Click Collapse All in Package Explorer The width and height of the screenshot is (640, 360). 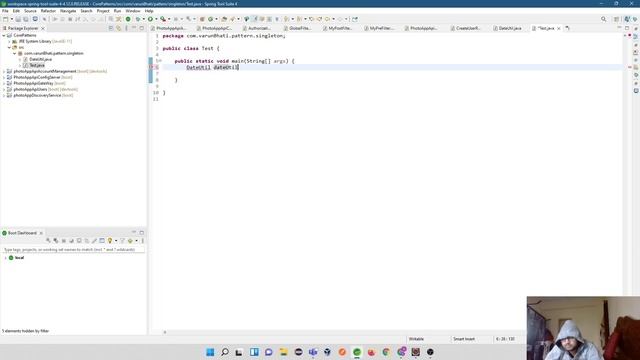click(x=111, y=28)
